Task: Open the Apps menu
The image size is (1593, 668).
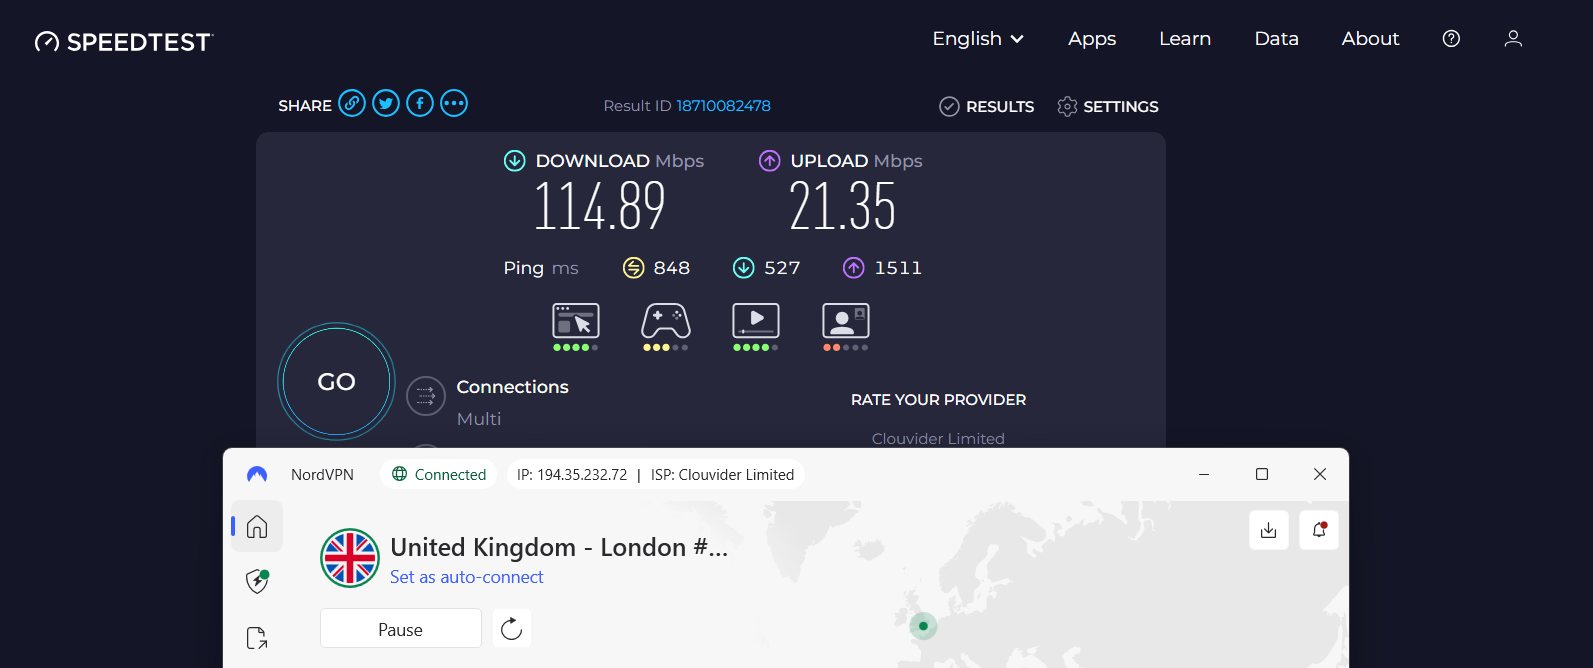Action: click(1092, 39)
